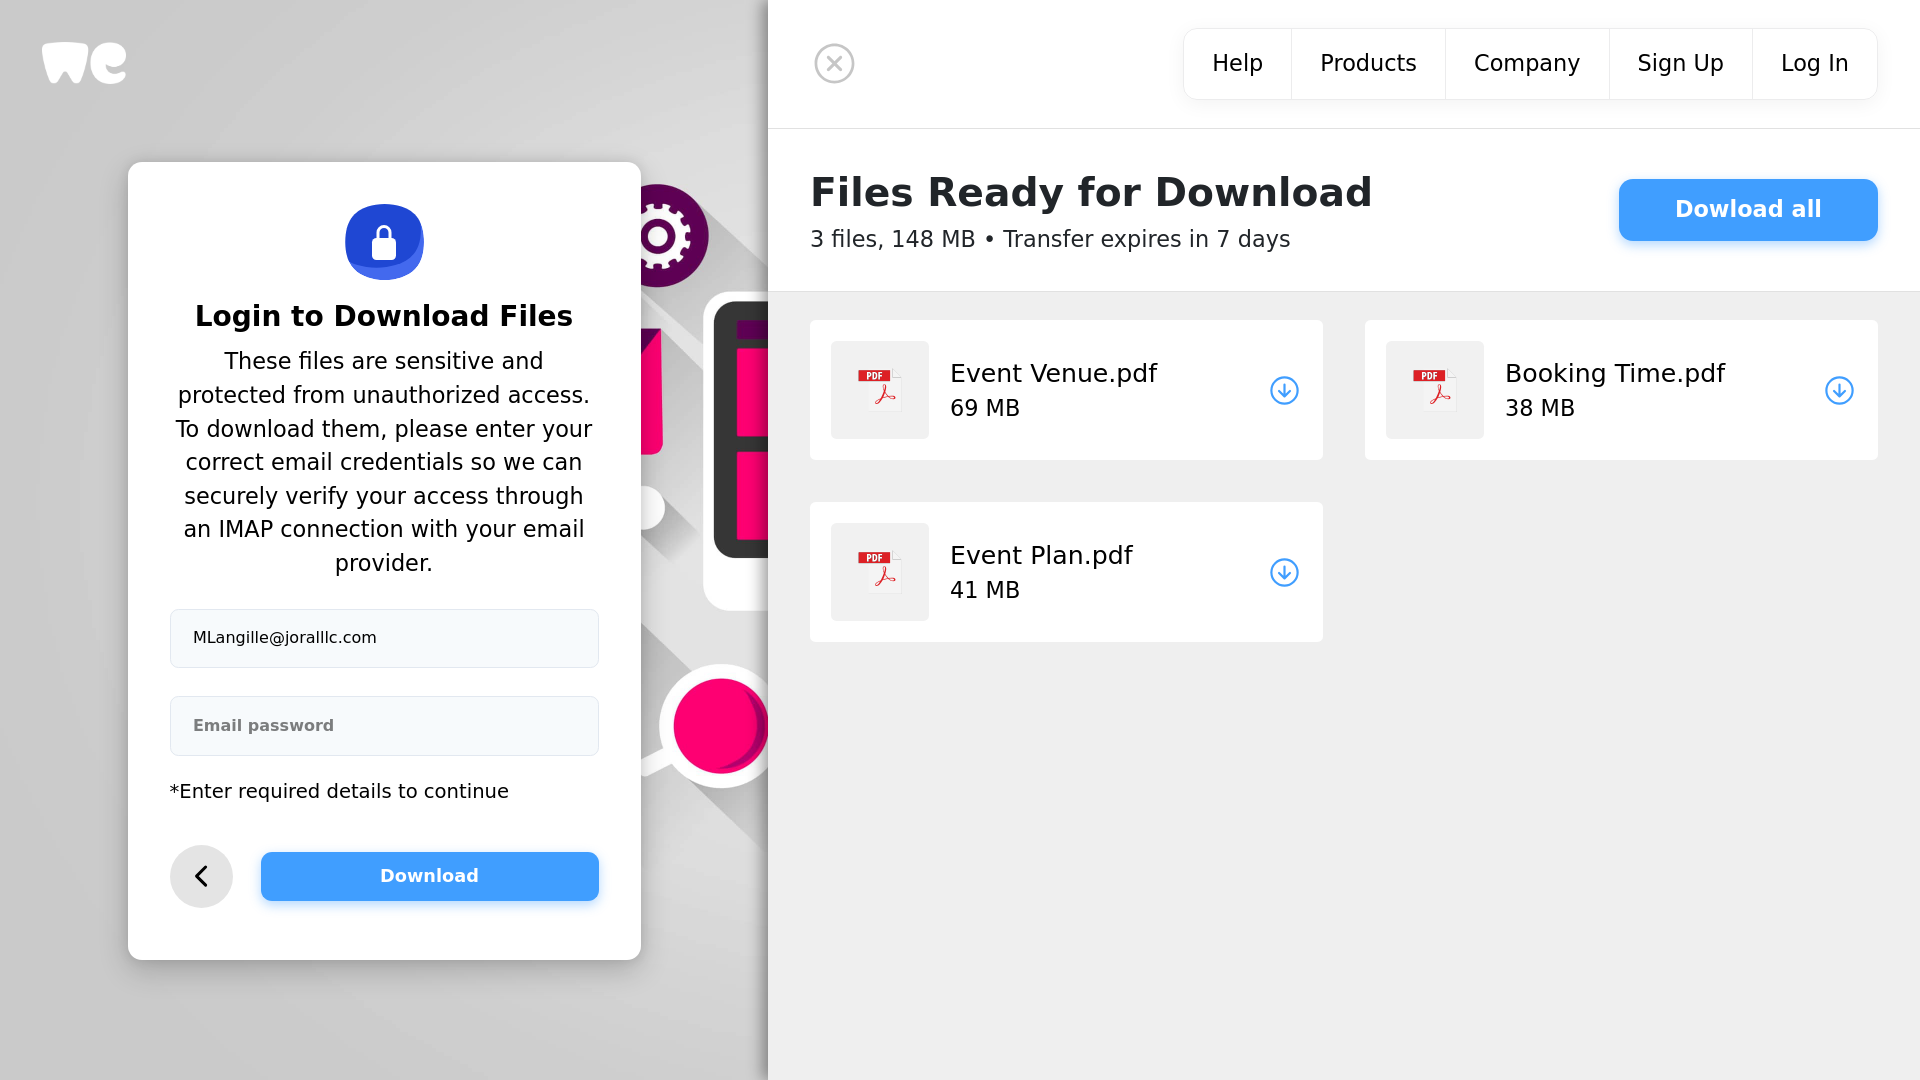Click the Booking Time PDF thumbnail

1434,390
